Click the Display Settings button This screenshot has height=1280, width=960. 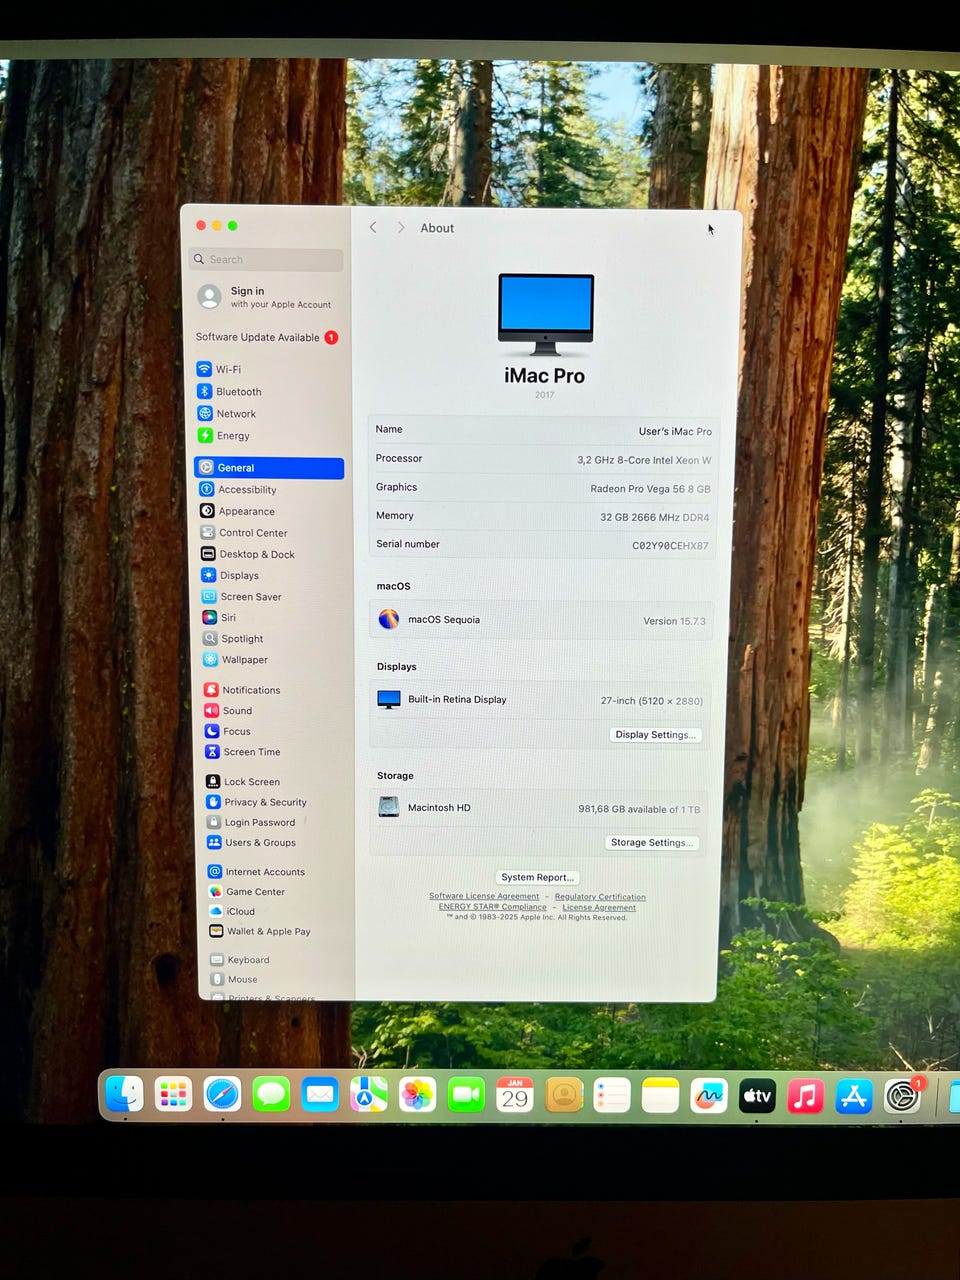coord(654,734)
